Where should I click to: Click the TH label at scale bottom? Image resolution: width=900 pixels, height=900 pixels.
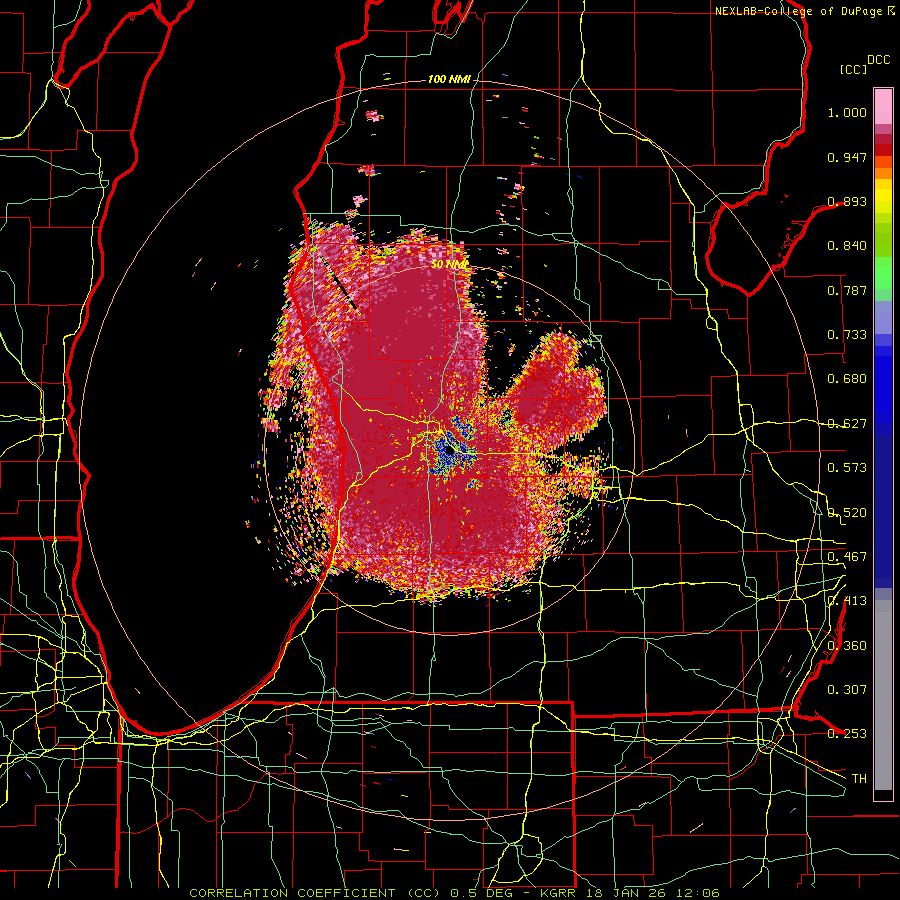859,779
